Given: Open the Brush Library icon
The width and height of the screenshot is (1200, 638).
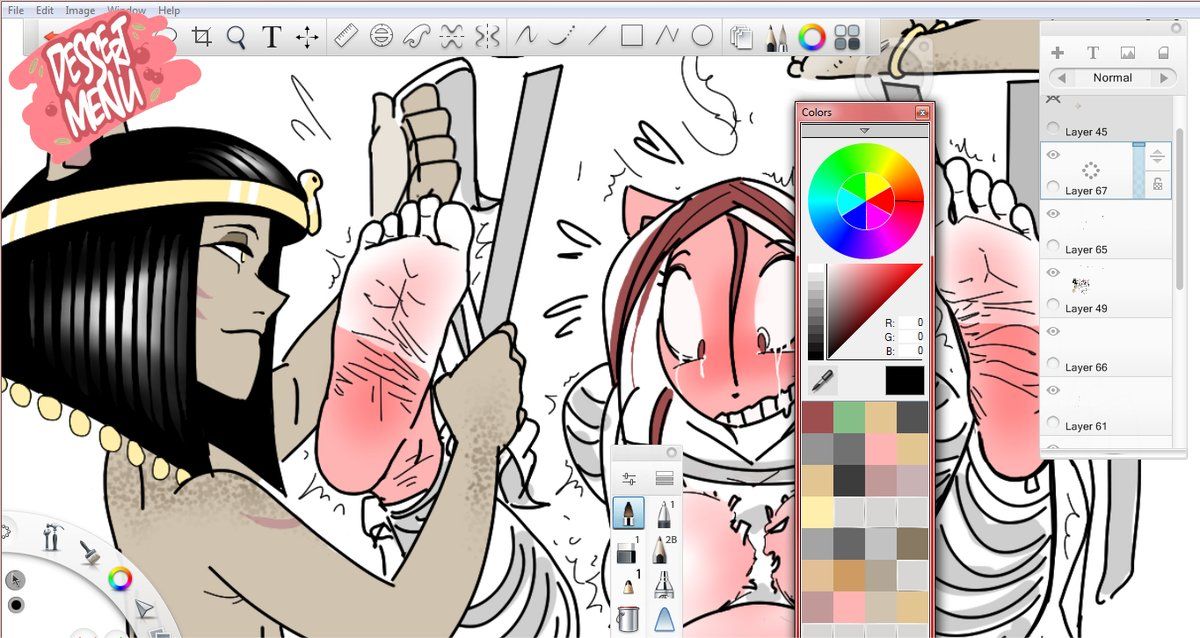Looking at the screenshot, I should click(x=664, y=480).
